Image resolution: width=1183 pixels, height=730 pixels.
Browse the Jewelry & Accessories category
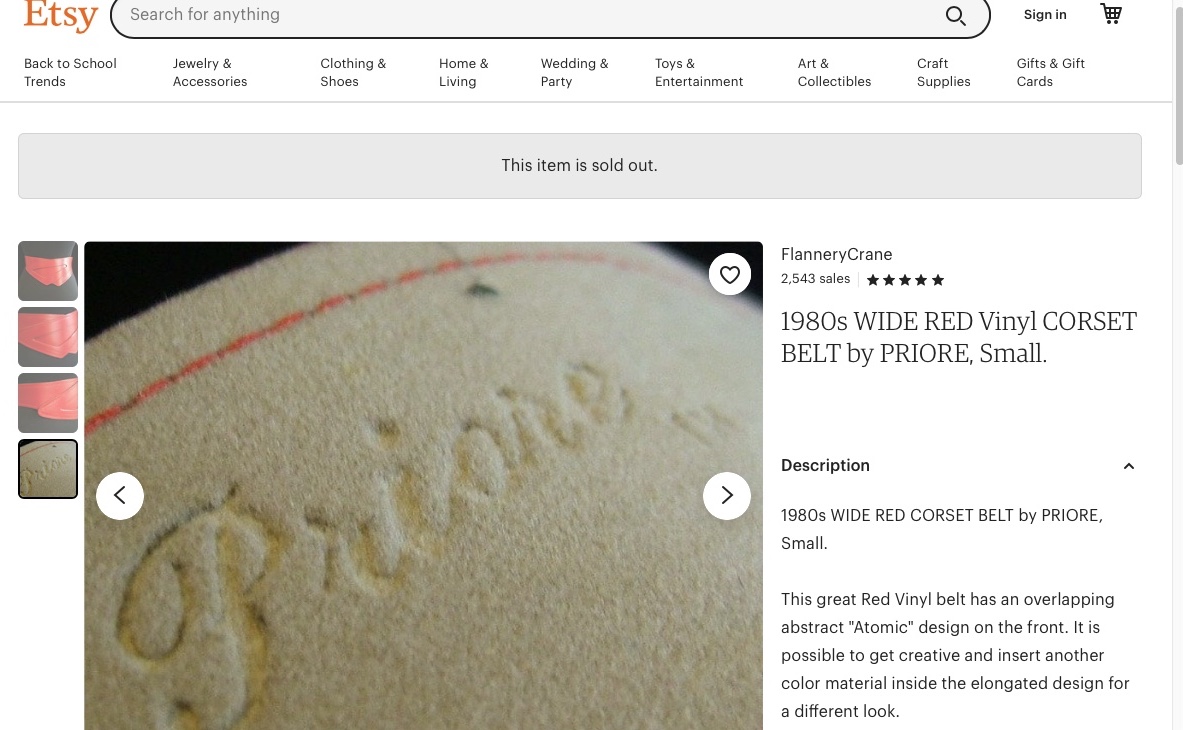210,73
